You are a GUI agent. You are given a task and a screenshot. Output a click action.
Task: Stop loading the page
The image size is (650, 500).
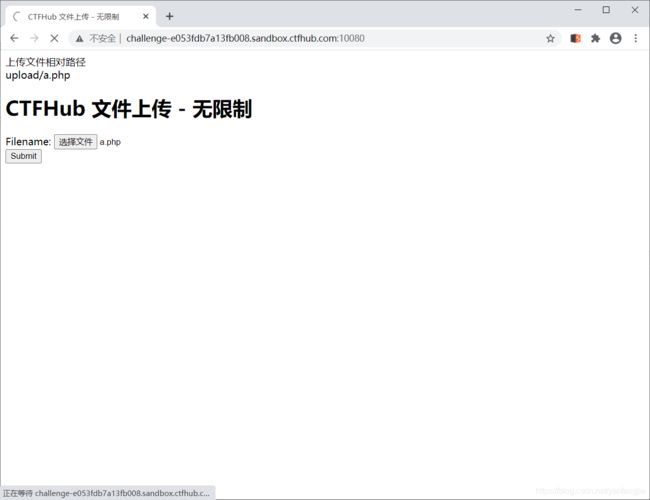(x=54, y=38)
